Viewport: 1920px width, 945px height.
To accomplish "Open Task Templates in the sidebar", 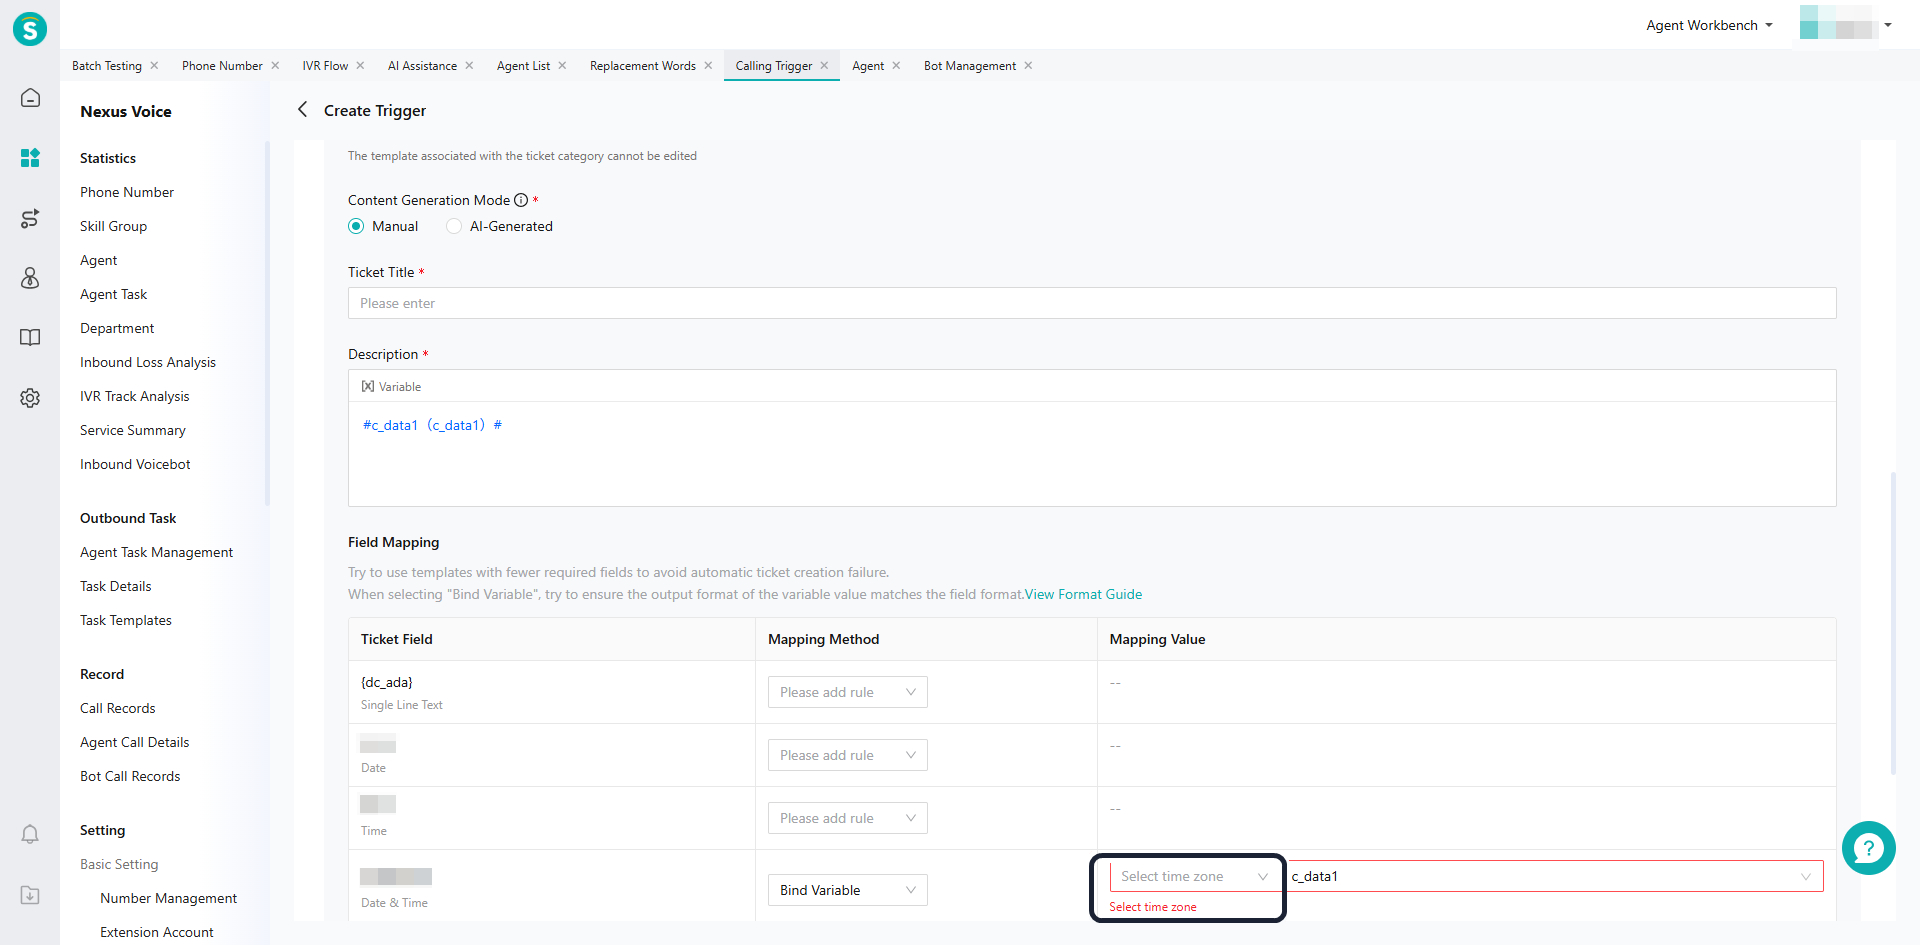I will tap(126, 620).
